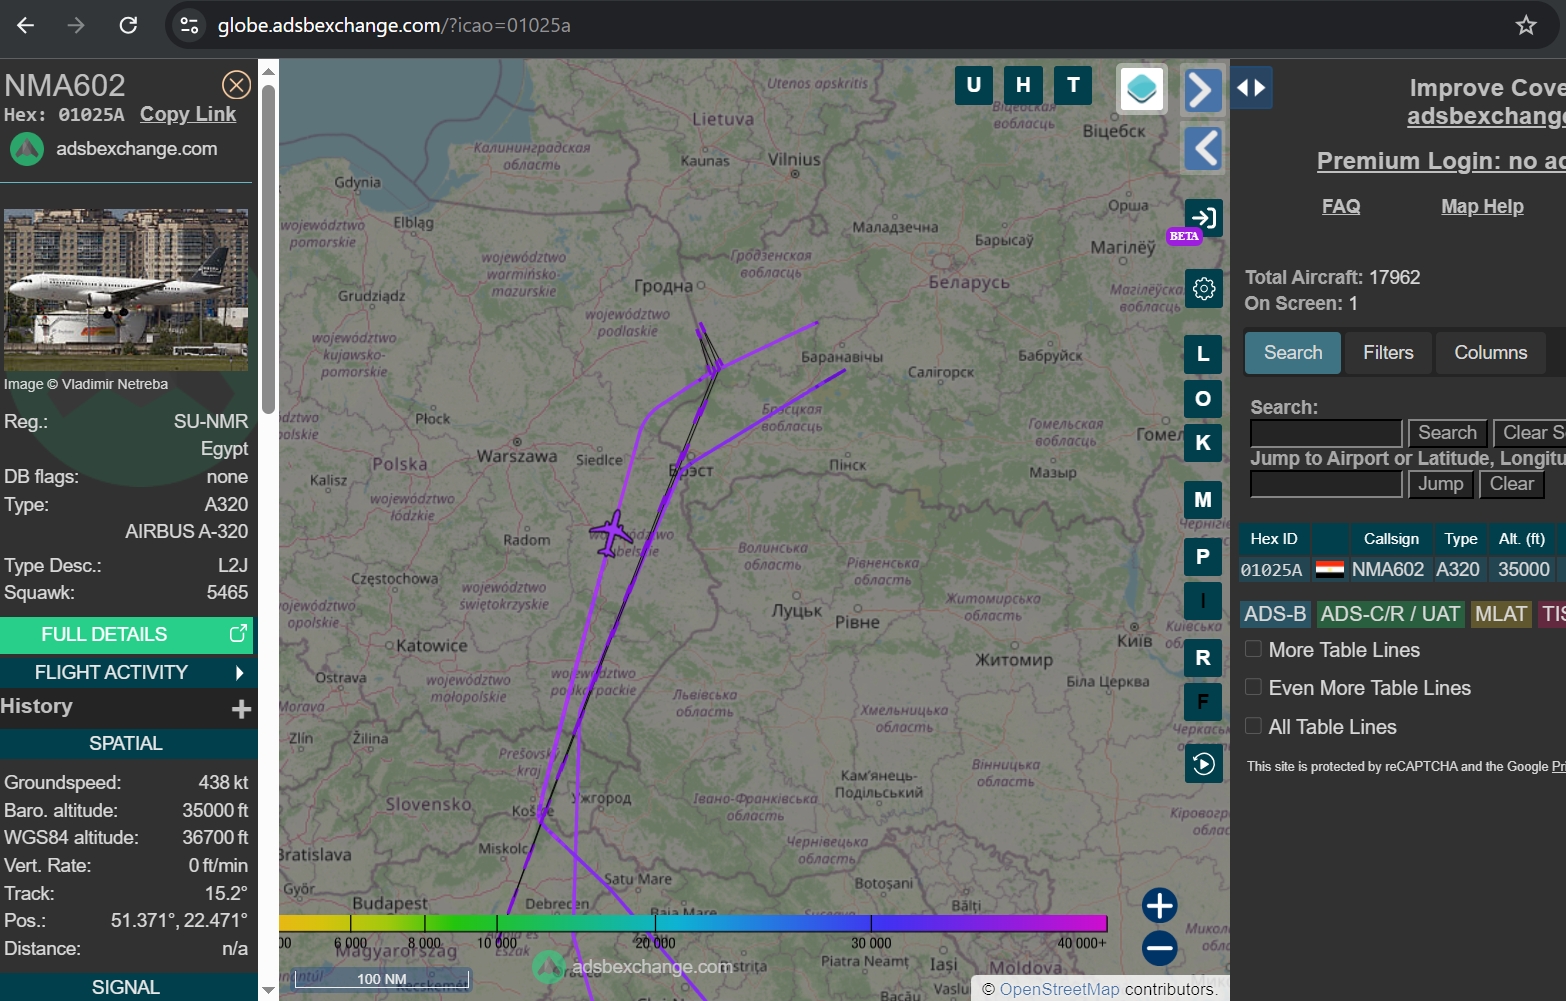Expand the History section with plus
Viewport: 1566px width, 1001px height.
(x=241, y=708)
